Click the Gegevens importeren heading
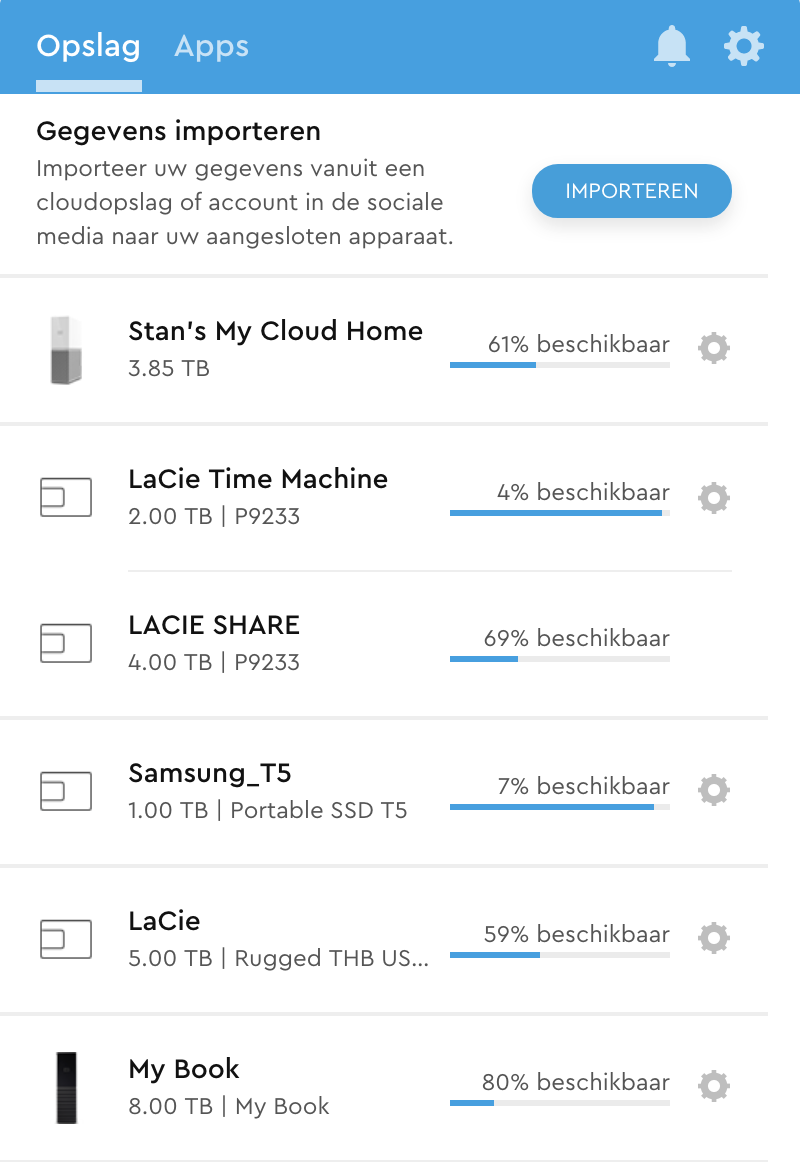The image size is (800, 1162). [178, 131]
